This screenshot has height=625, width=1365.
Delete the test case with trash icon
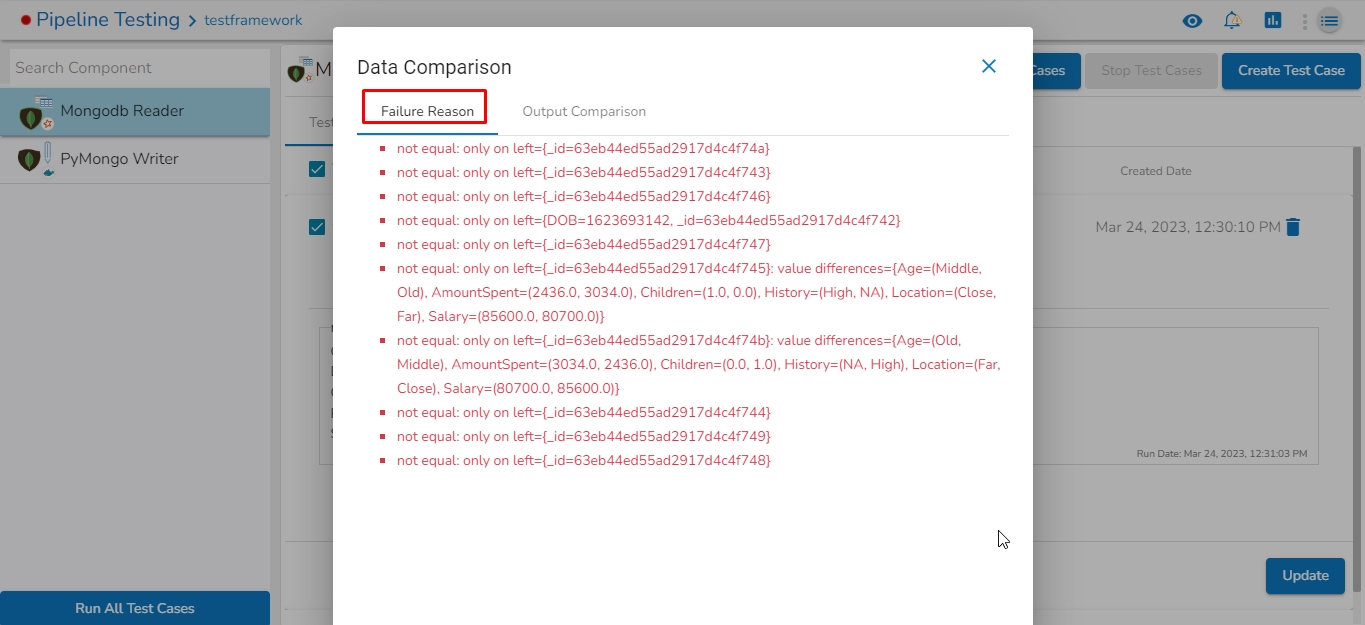[1293, 227]
